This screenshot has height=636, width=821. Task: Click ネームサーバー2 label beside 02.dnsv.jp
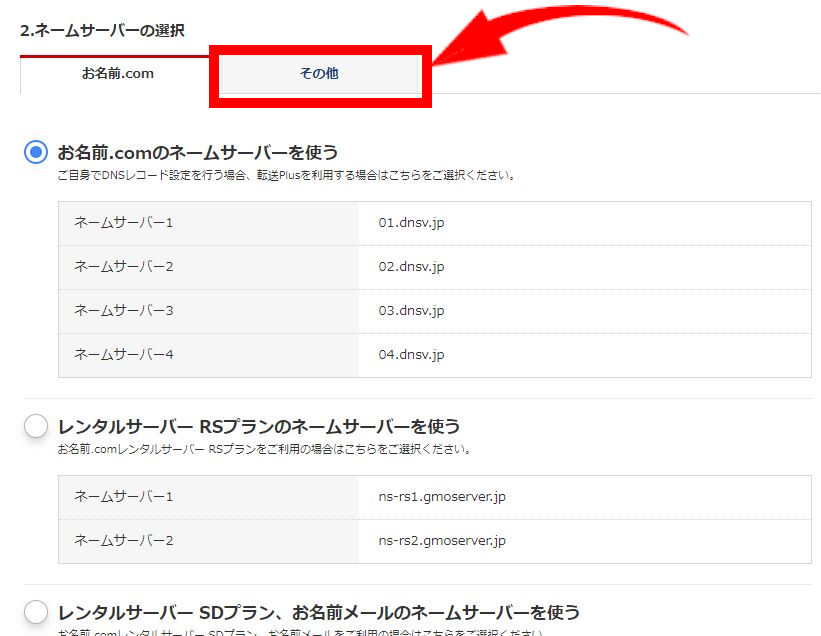click(124, 267)
